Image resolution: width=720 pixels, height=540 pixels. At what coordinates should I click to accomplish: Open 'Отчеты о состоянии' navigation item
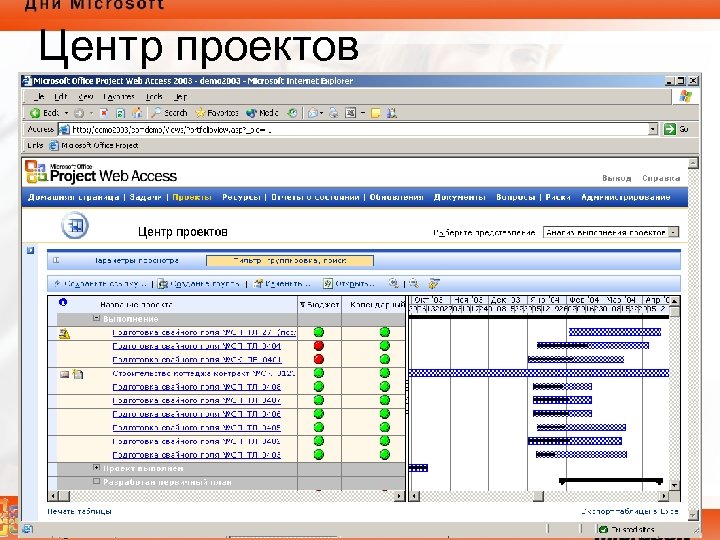pyautogui.click(x=315, y=197)
